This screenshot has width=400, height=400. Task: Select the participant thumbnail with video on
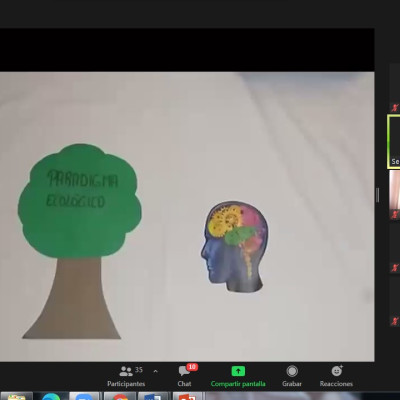pos(395,195)
